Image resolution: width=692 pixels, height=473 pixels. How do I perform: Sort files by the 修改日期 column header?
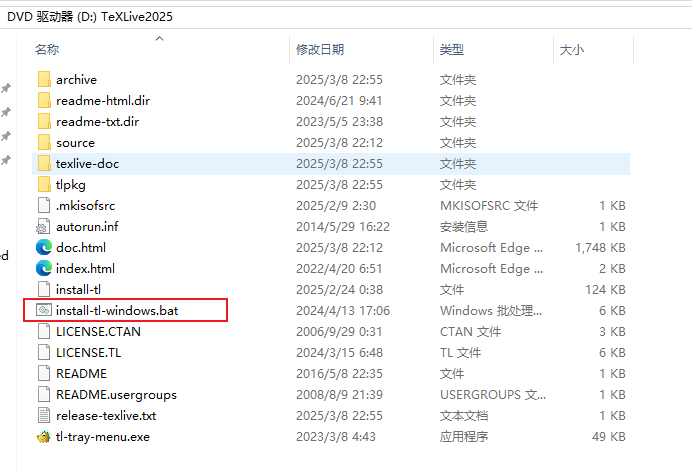[x=320, y=49]
